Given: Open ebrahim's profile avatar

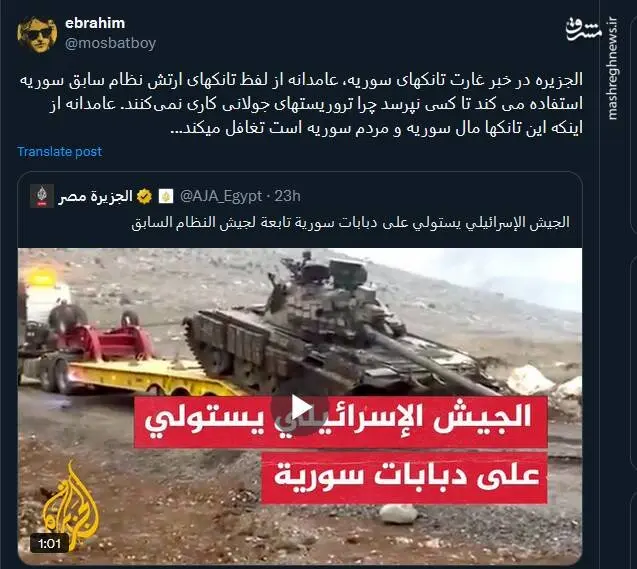Looking at the screenshot, I should coord(37,34).
